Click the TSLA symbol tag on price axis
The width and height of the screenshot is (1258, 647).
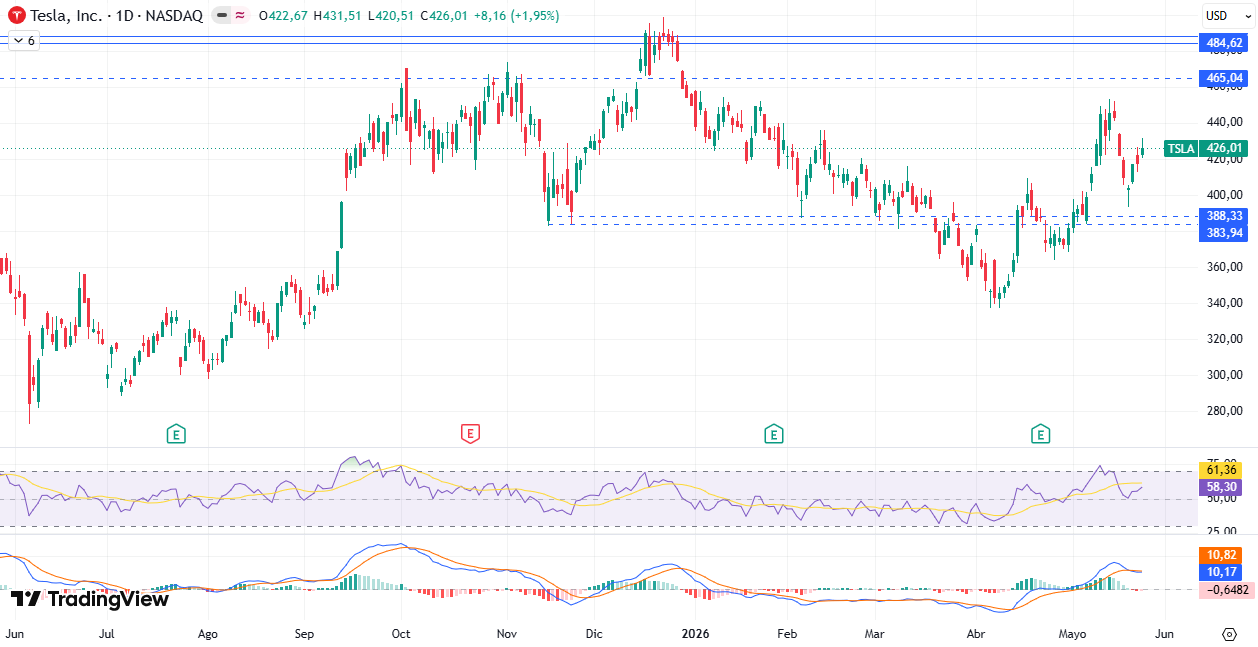point(1181,149)
